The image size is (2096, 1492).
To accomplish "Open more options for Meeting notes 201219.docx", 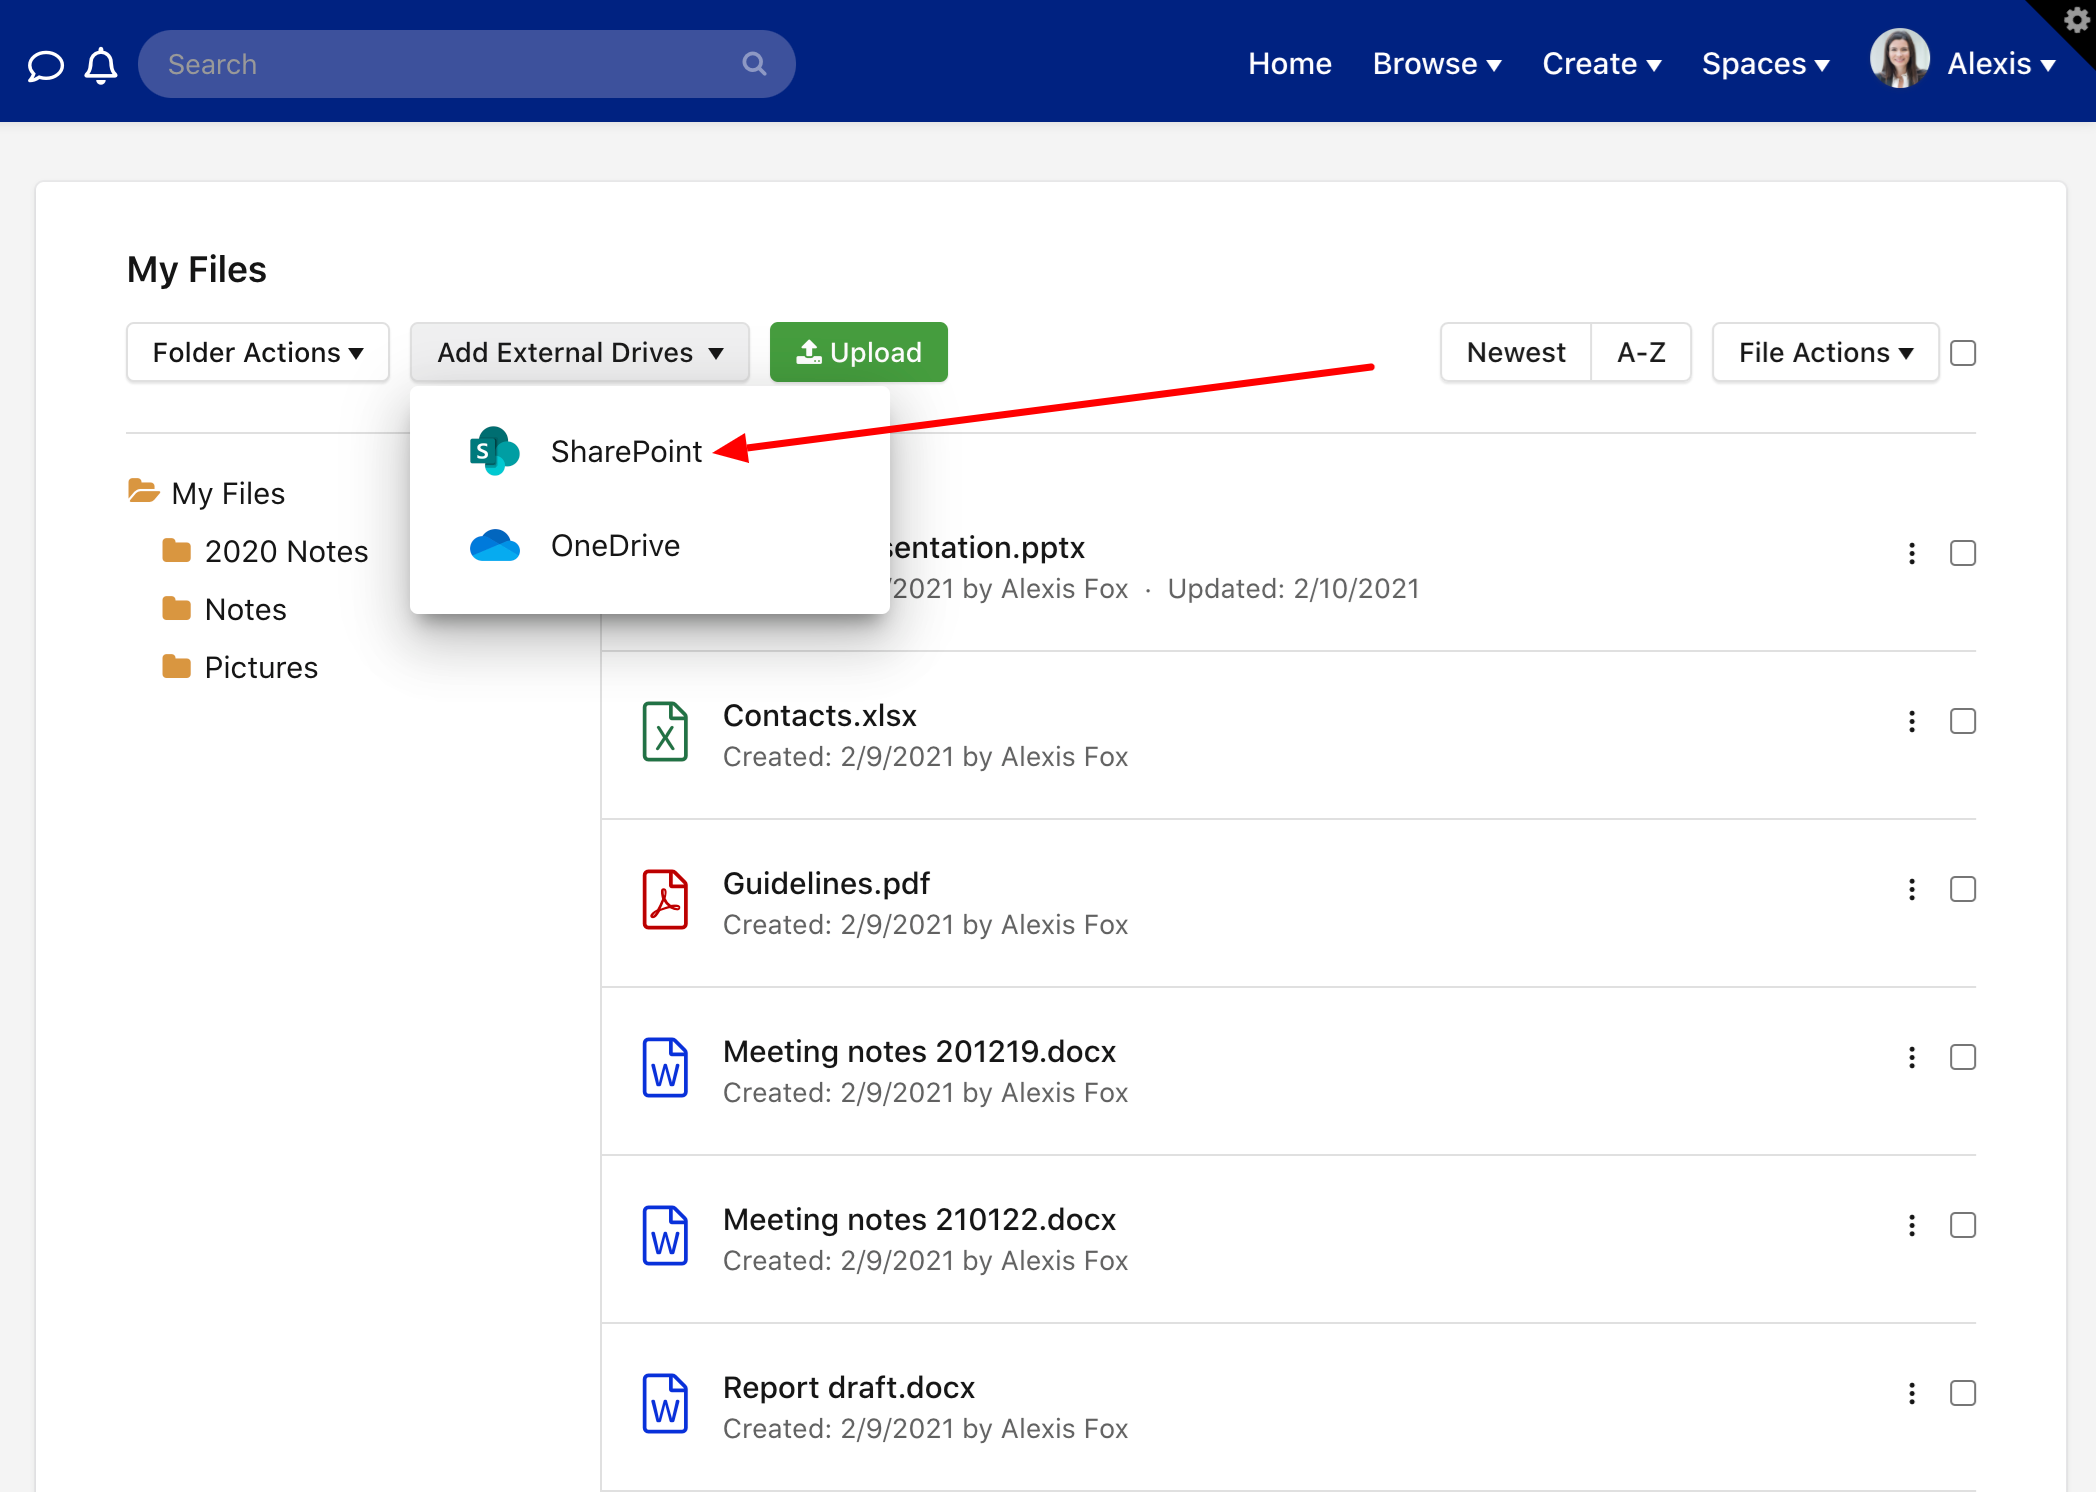I will tap(1912, 1058).
